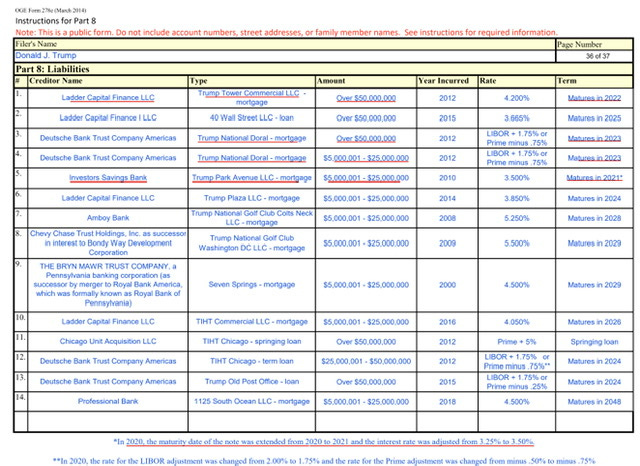Select 1125 South Ocean LLC mortgage cell
Screen dimensions: 640x466
(252, 401)
